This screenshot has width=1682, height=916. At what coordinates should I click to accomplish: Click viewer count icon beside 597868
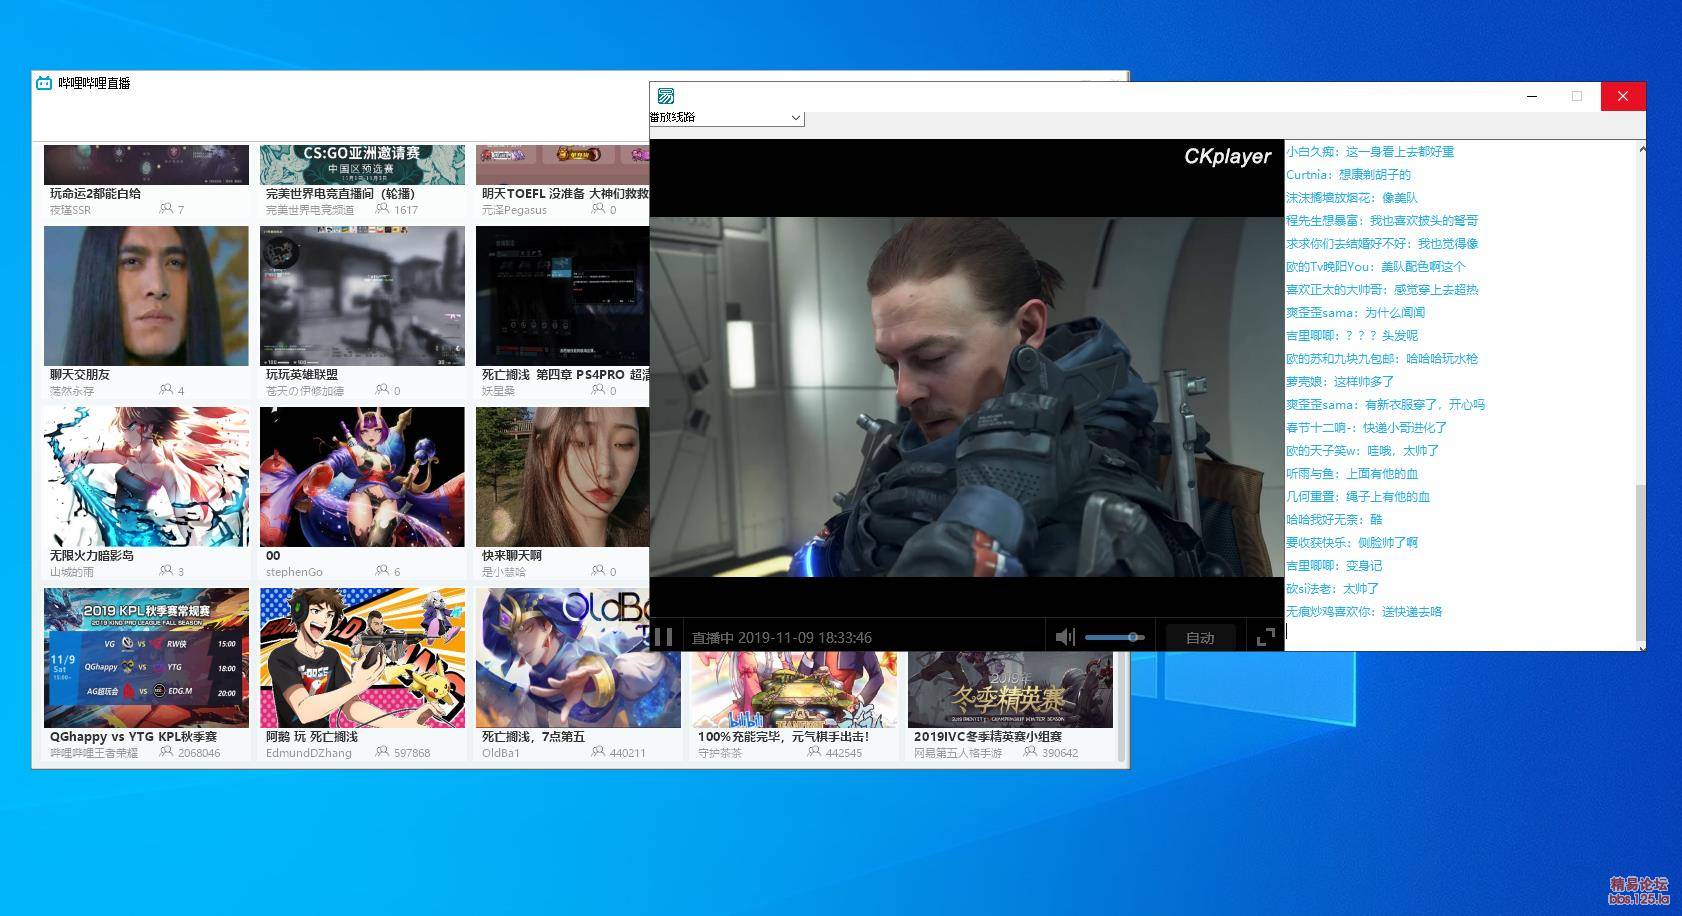(x=382, y=752)
